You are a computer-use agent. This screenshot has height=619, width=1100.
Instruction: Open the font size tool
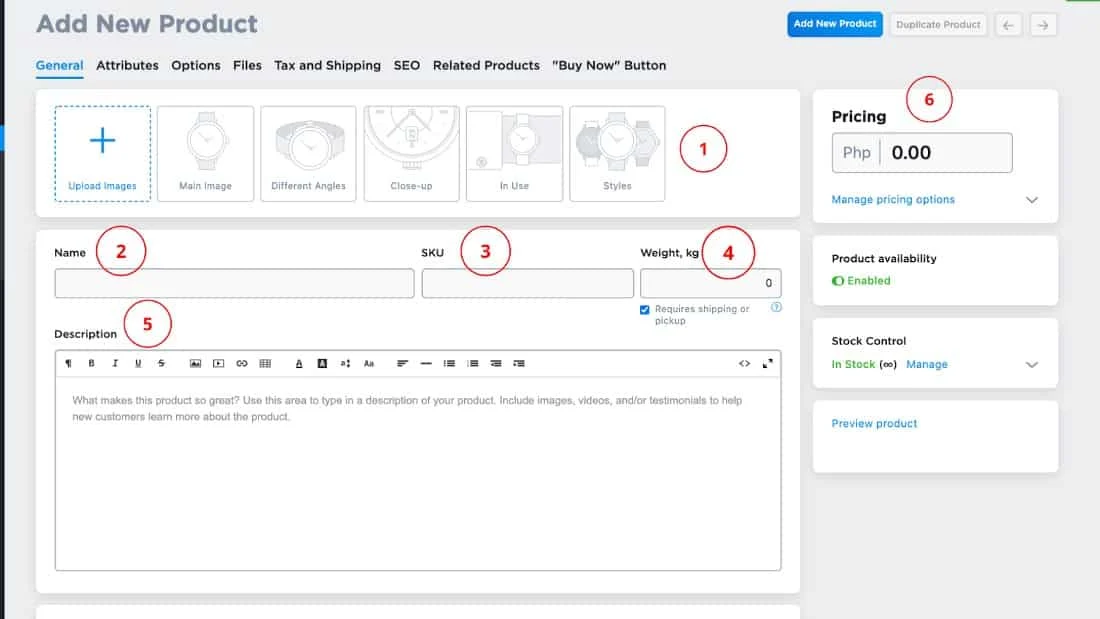pyautogui.click(x=345, y=364)
